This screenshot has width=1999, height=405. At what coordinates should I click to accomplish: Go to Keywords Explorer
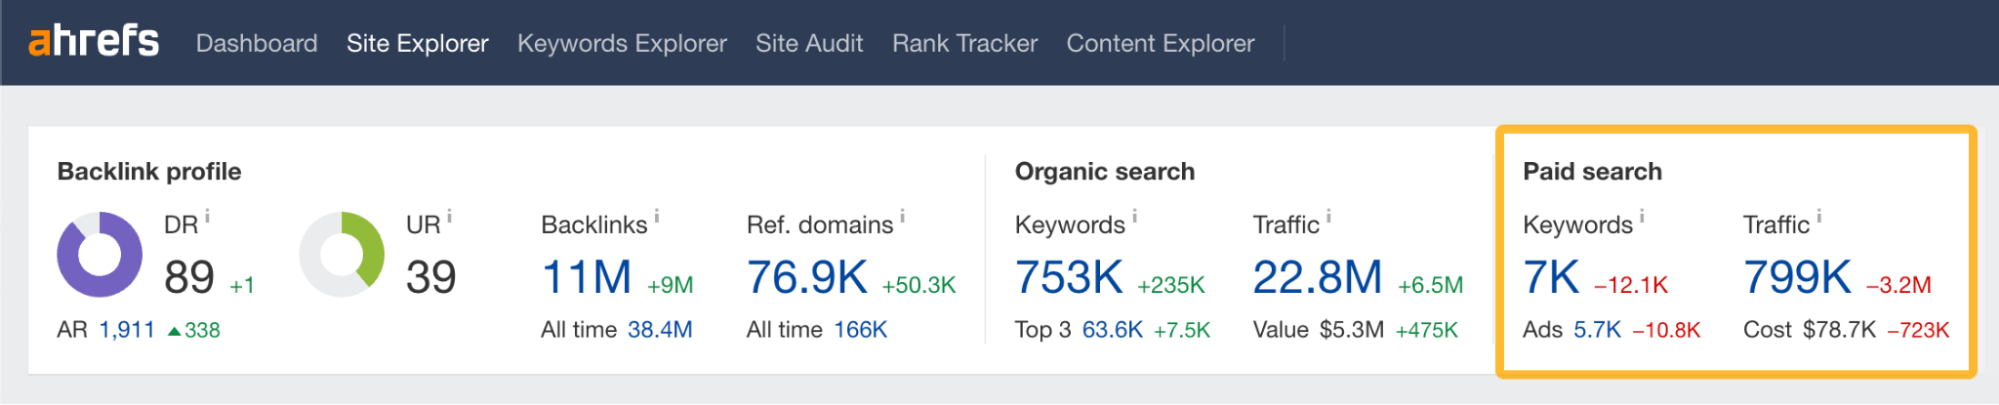[x=622, y=44]
